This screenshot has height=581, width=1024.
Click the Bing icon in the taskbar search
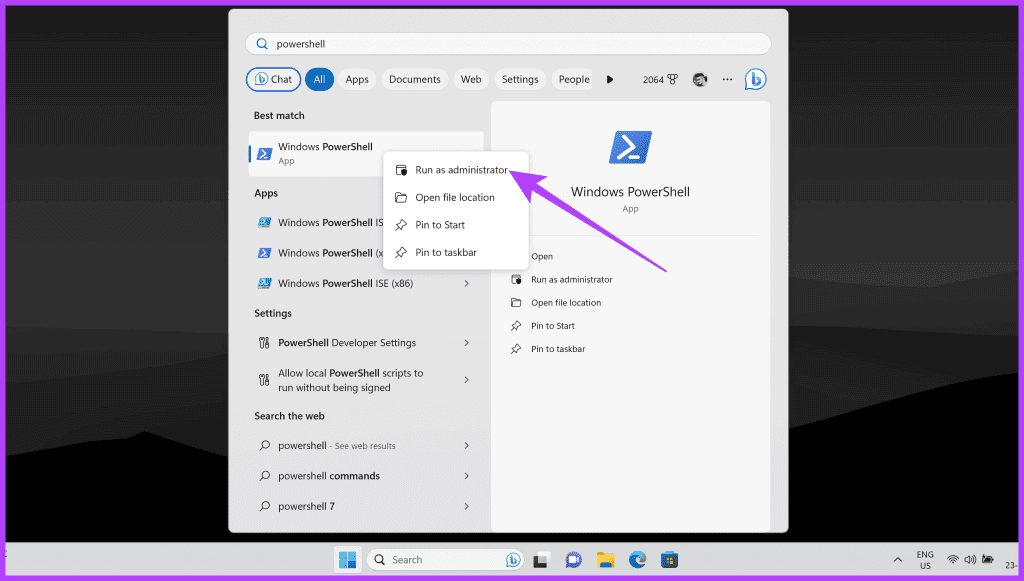(513, 559)
